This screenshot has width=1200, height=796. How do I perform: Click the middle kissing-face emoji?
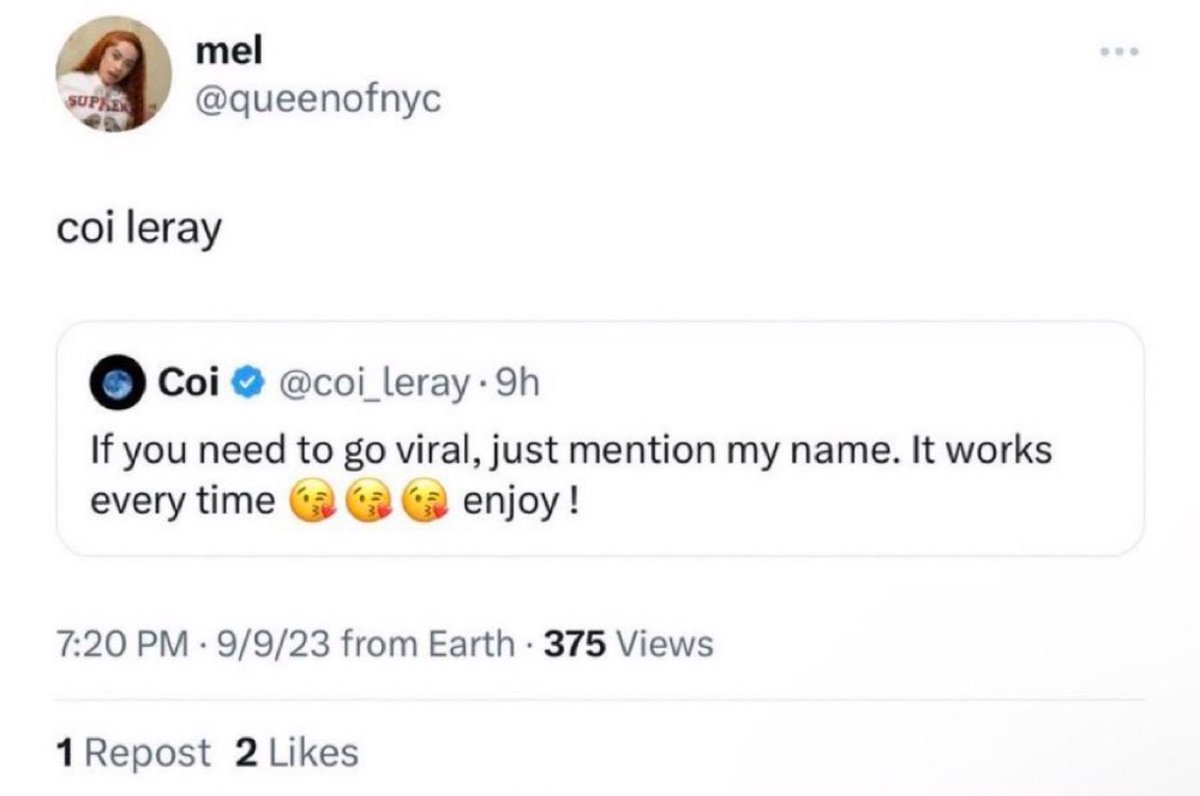coord(368,503)
